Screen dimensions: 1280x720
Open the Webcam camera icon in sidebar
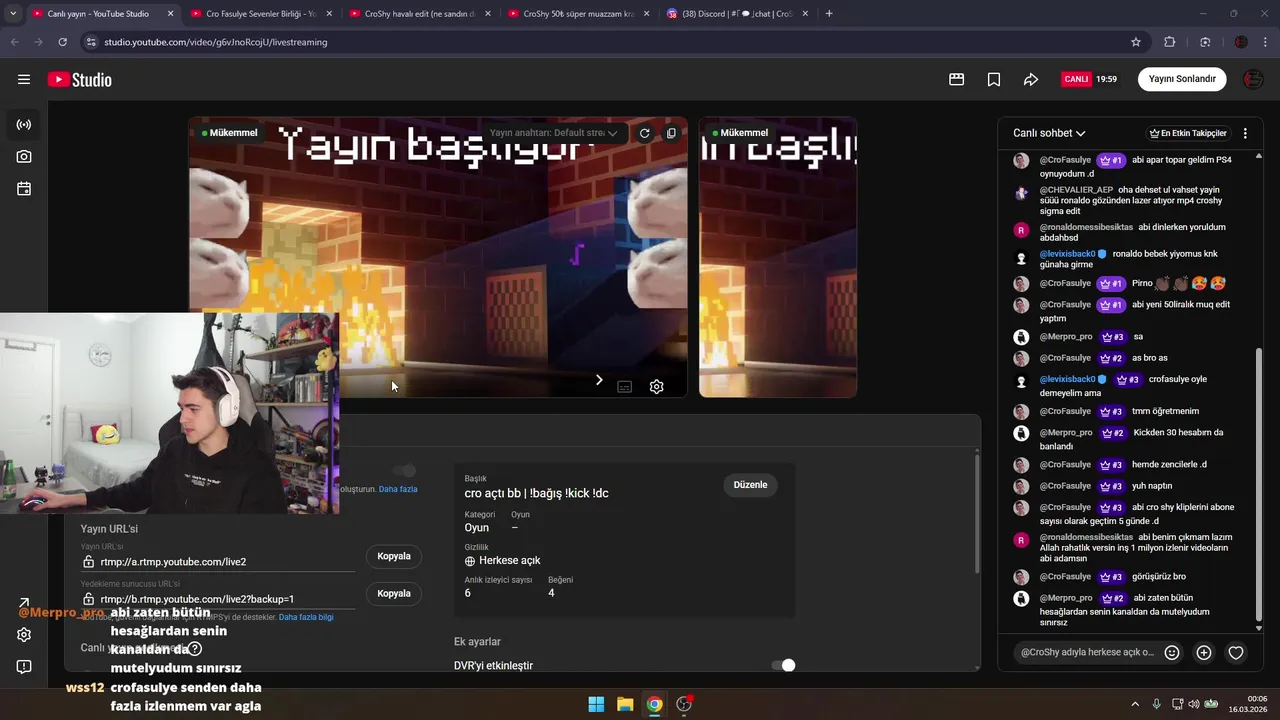(x=24, y=157)
